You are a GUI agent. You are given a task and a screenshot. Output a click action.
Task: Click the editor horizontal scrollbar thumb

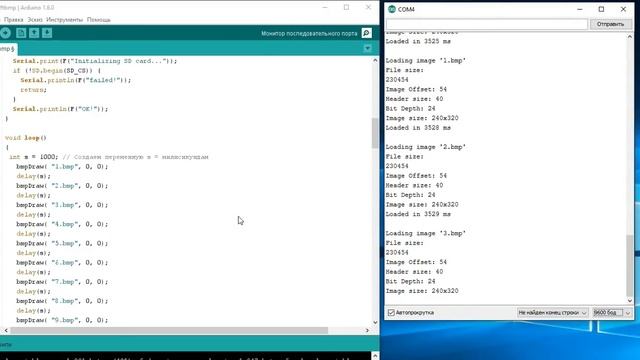point(169,330)
